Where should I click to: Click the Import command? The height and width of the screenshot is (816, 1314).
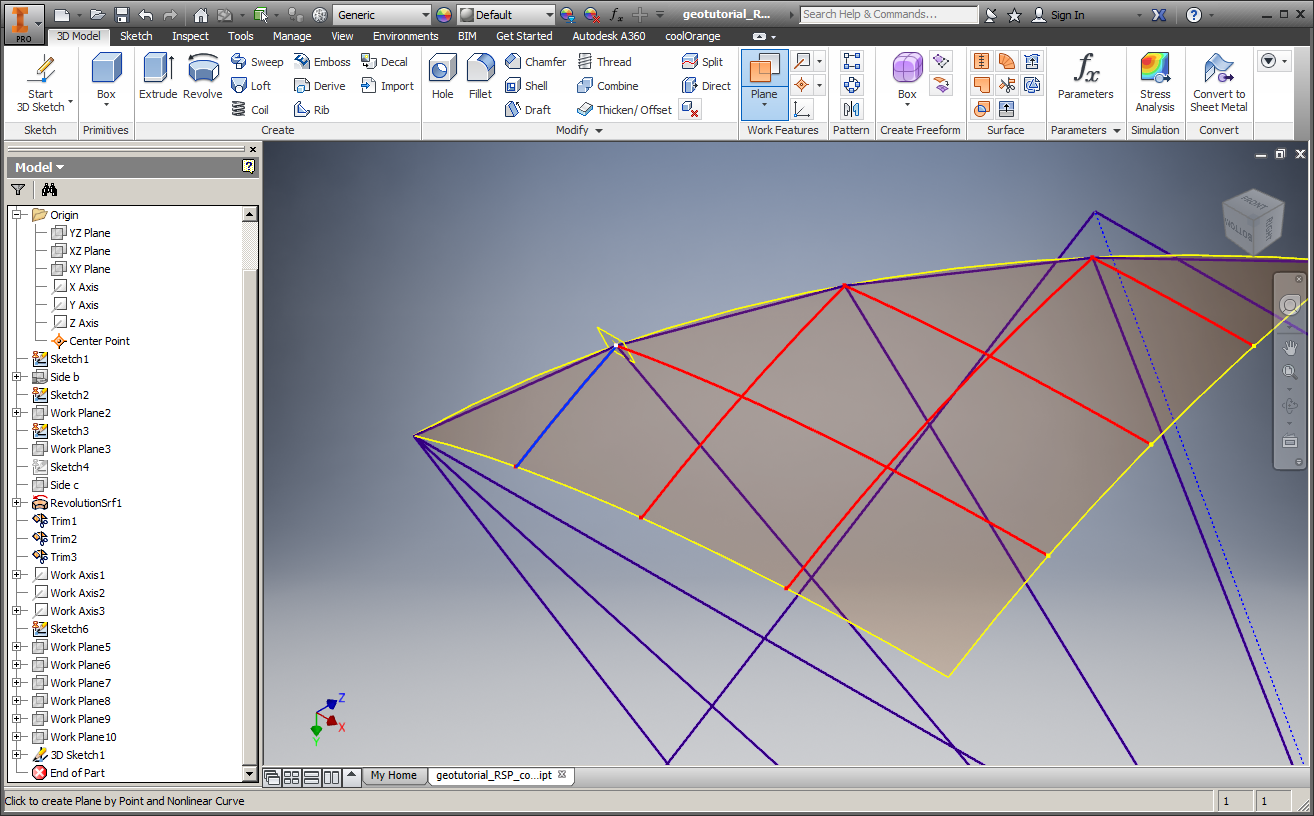(x=387, y=86)
